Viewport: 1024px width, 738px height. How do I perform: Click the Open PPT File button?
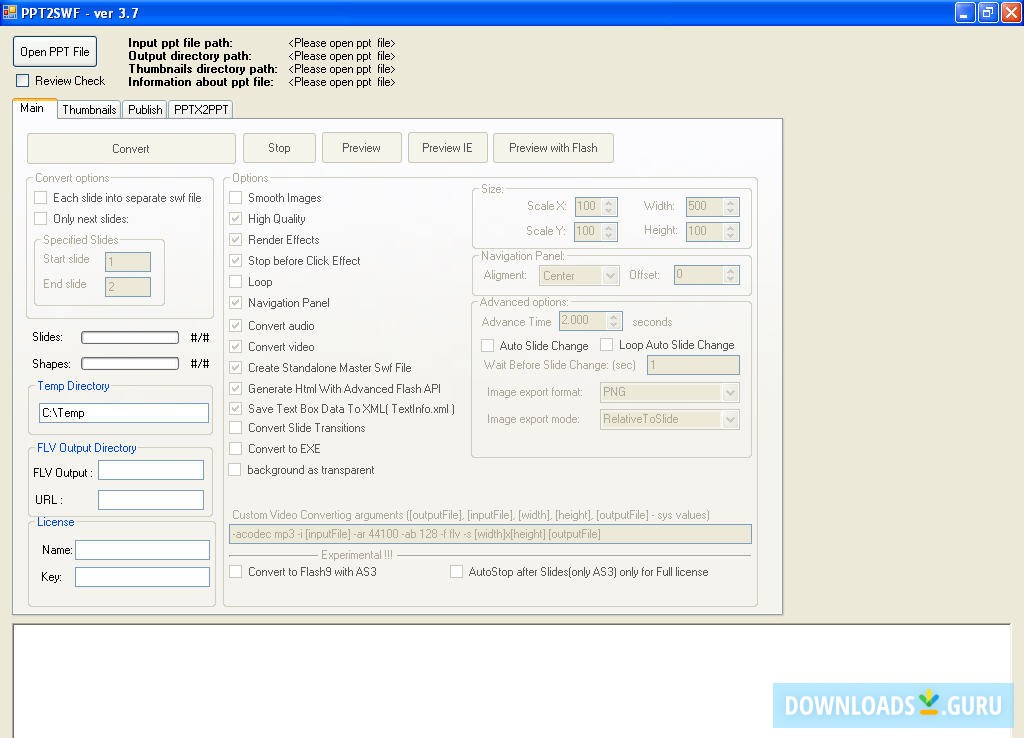coord(54,51)
